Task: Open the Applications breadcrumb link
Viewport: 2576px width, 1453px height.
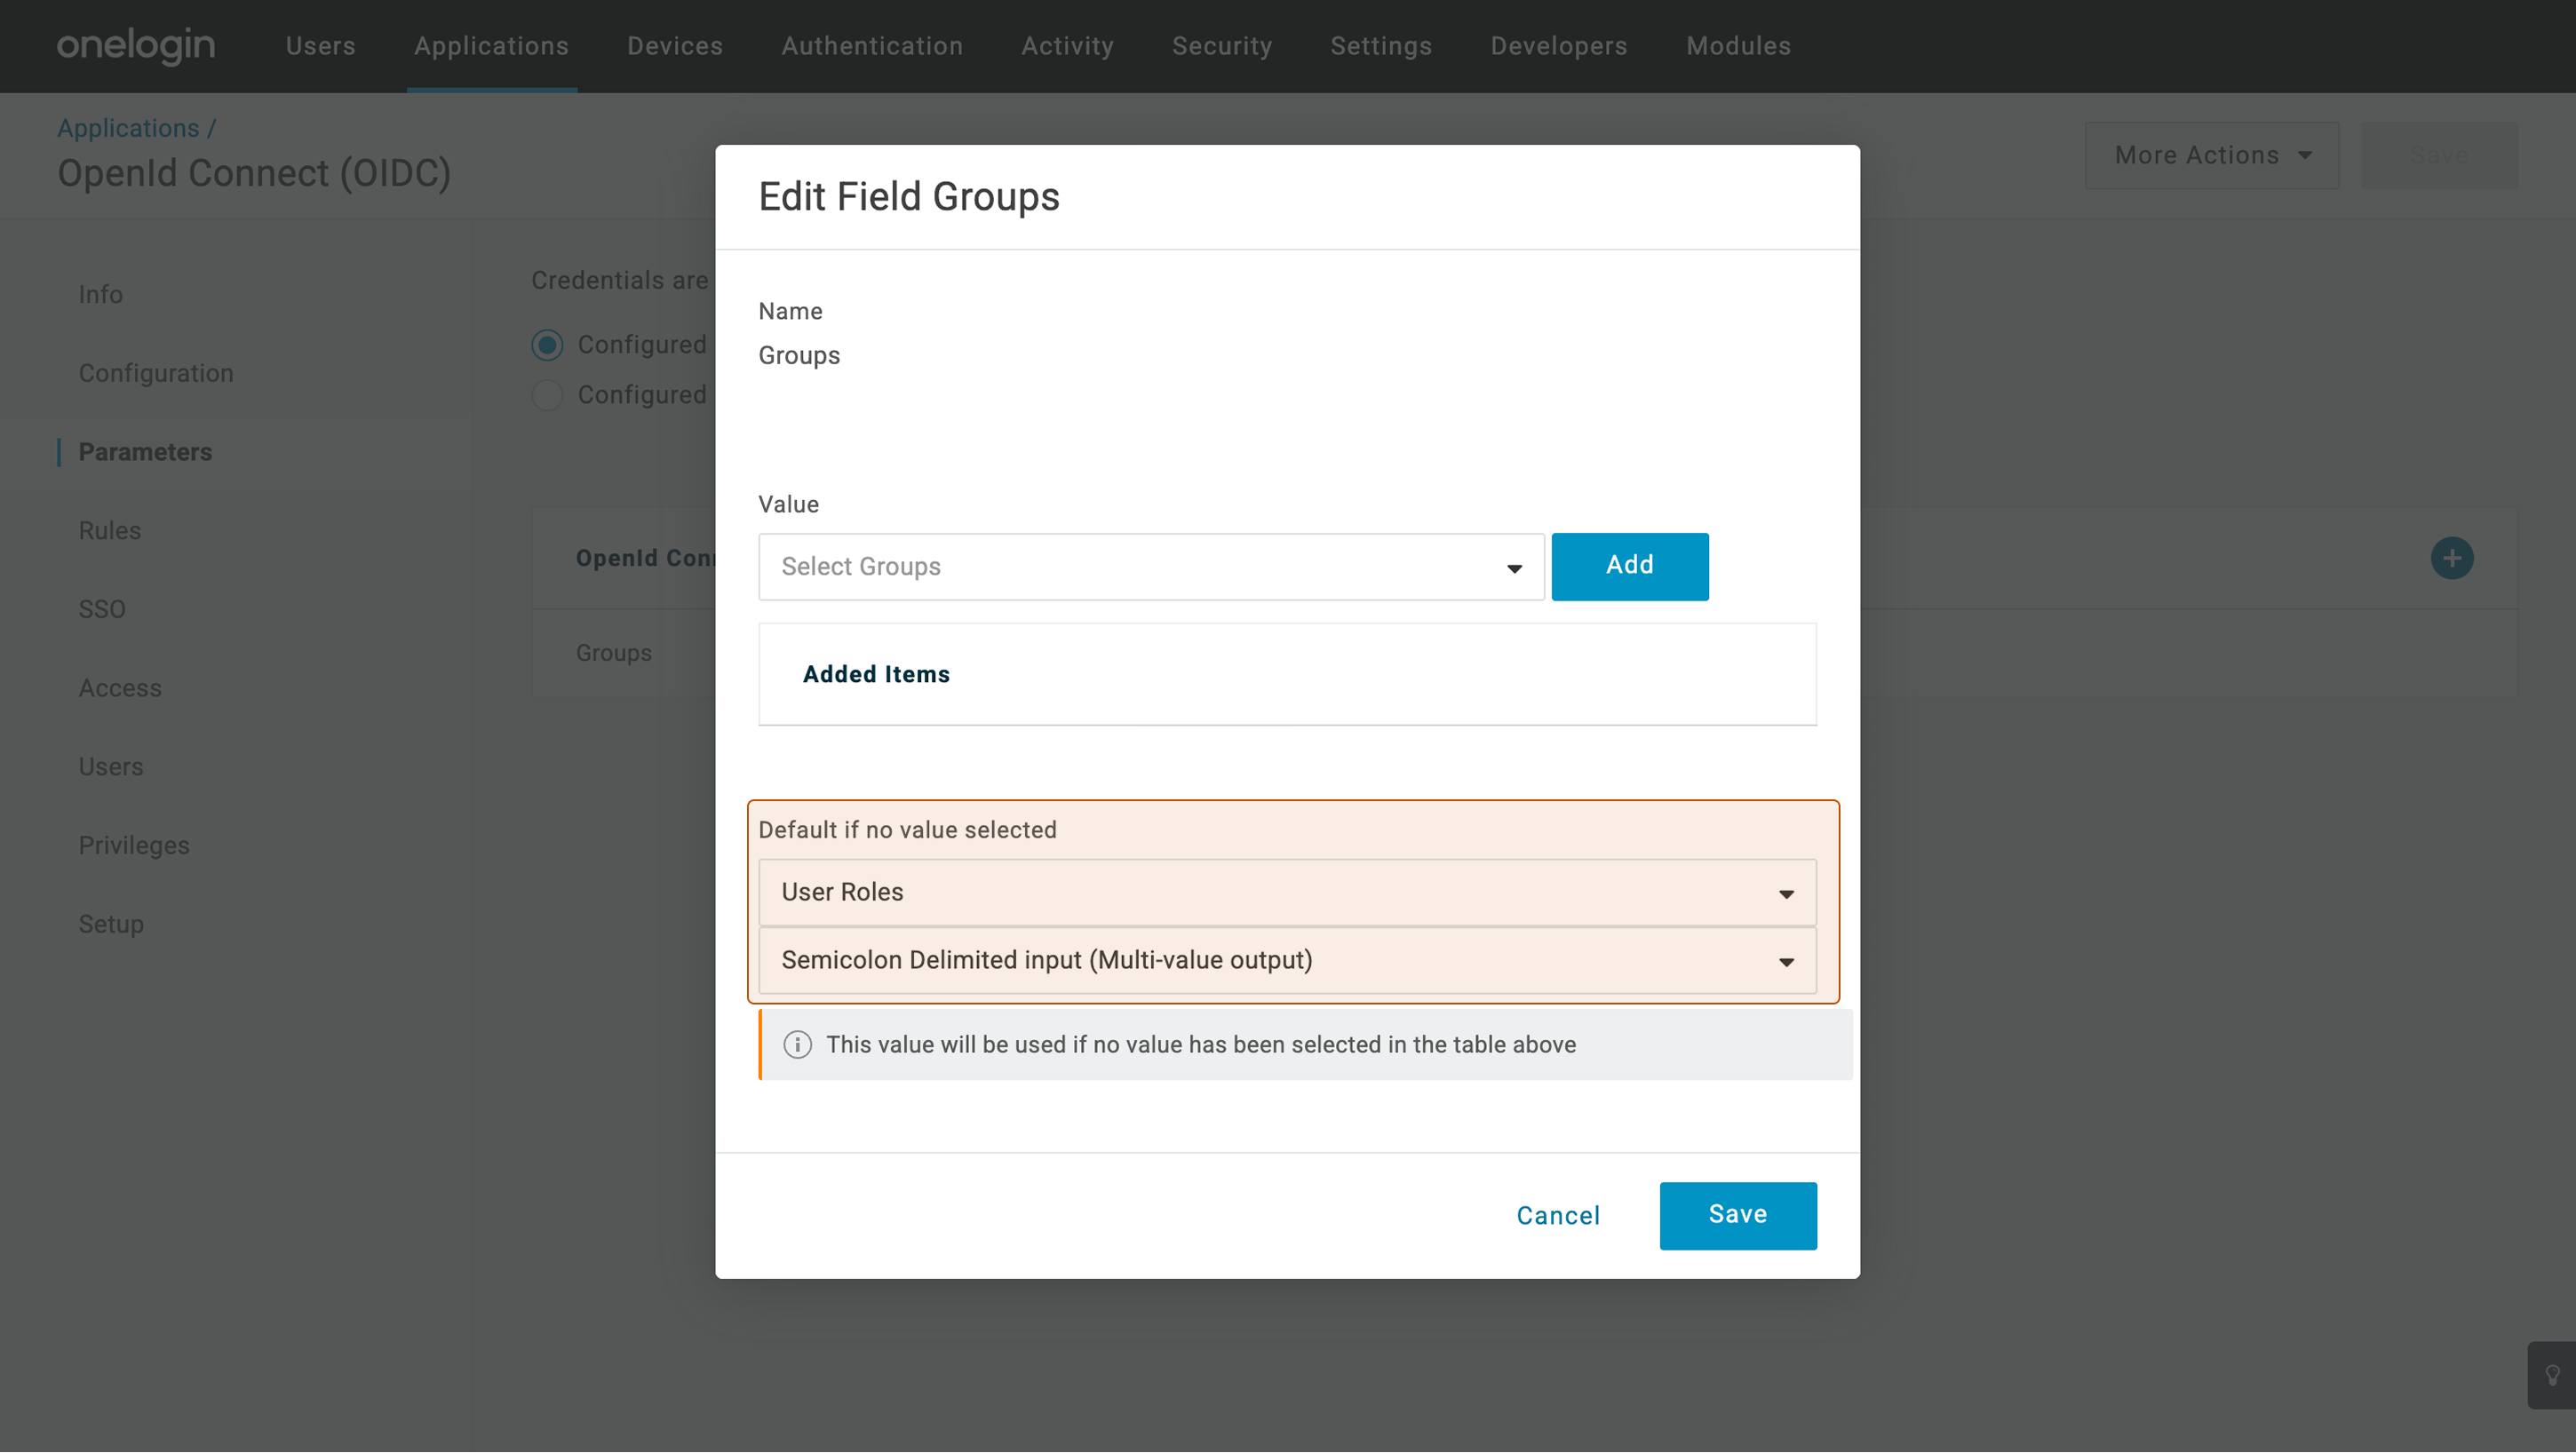Action: tap(128, 127)
